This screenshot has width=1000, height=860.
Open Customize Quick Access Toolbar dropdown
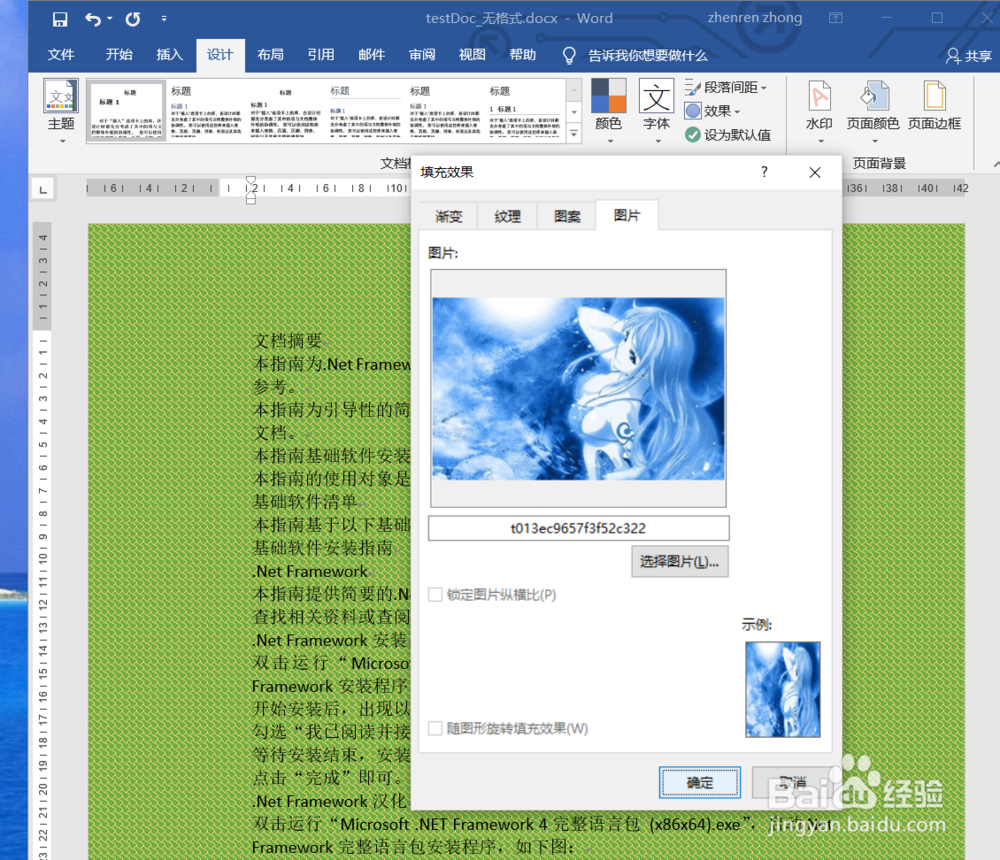pyautogui.click(x=164, y=19)
